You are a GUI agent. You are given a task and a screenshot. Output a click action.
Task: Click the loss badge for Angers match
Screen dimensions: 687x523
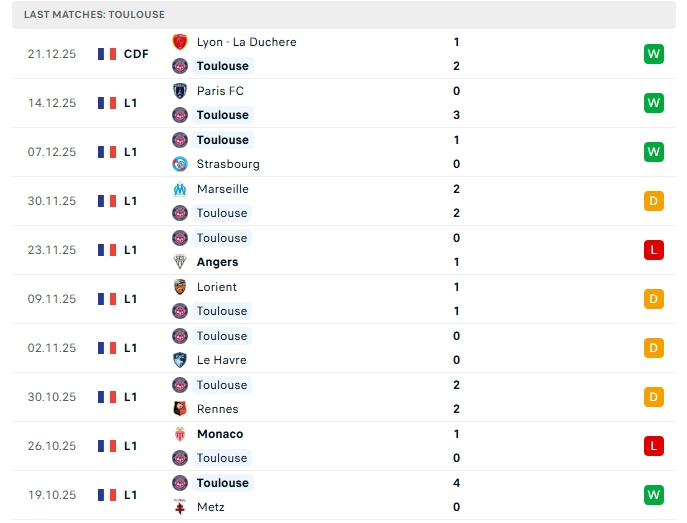(x=654, y=250)
